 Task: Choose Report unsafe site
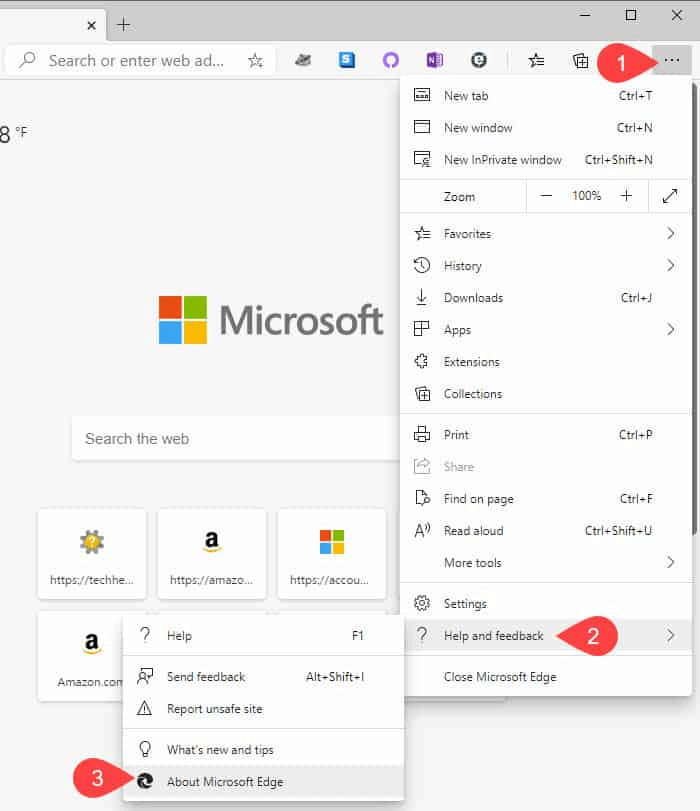263,709
